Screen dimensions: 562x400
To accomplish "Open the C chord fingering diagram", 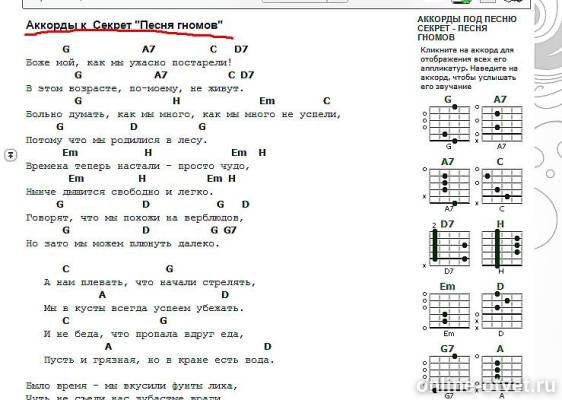I will point(500,185).
